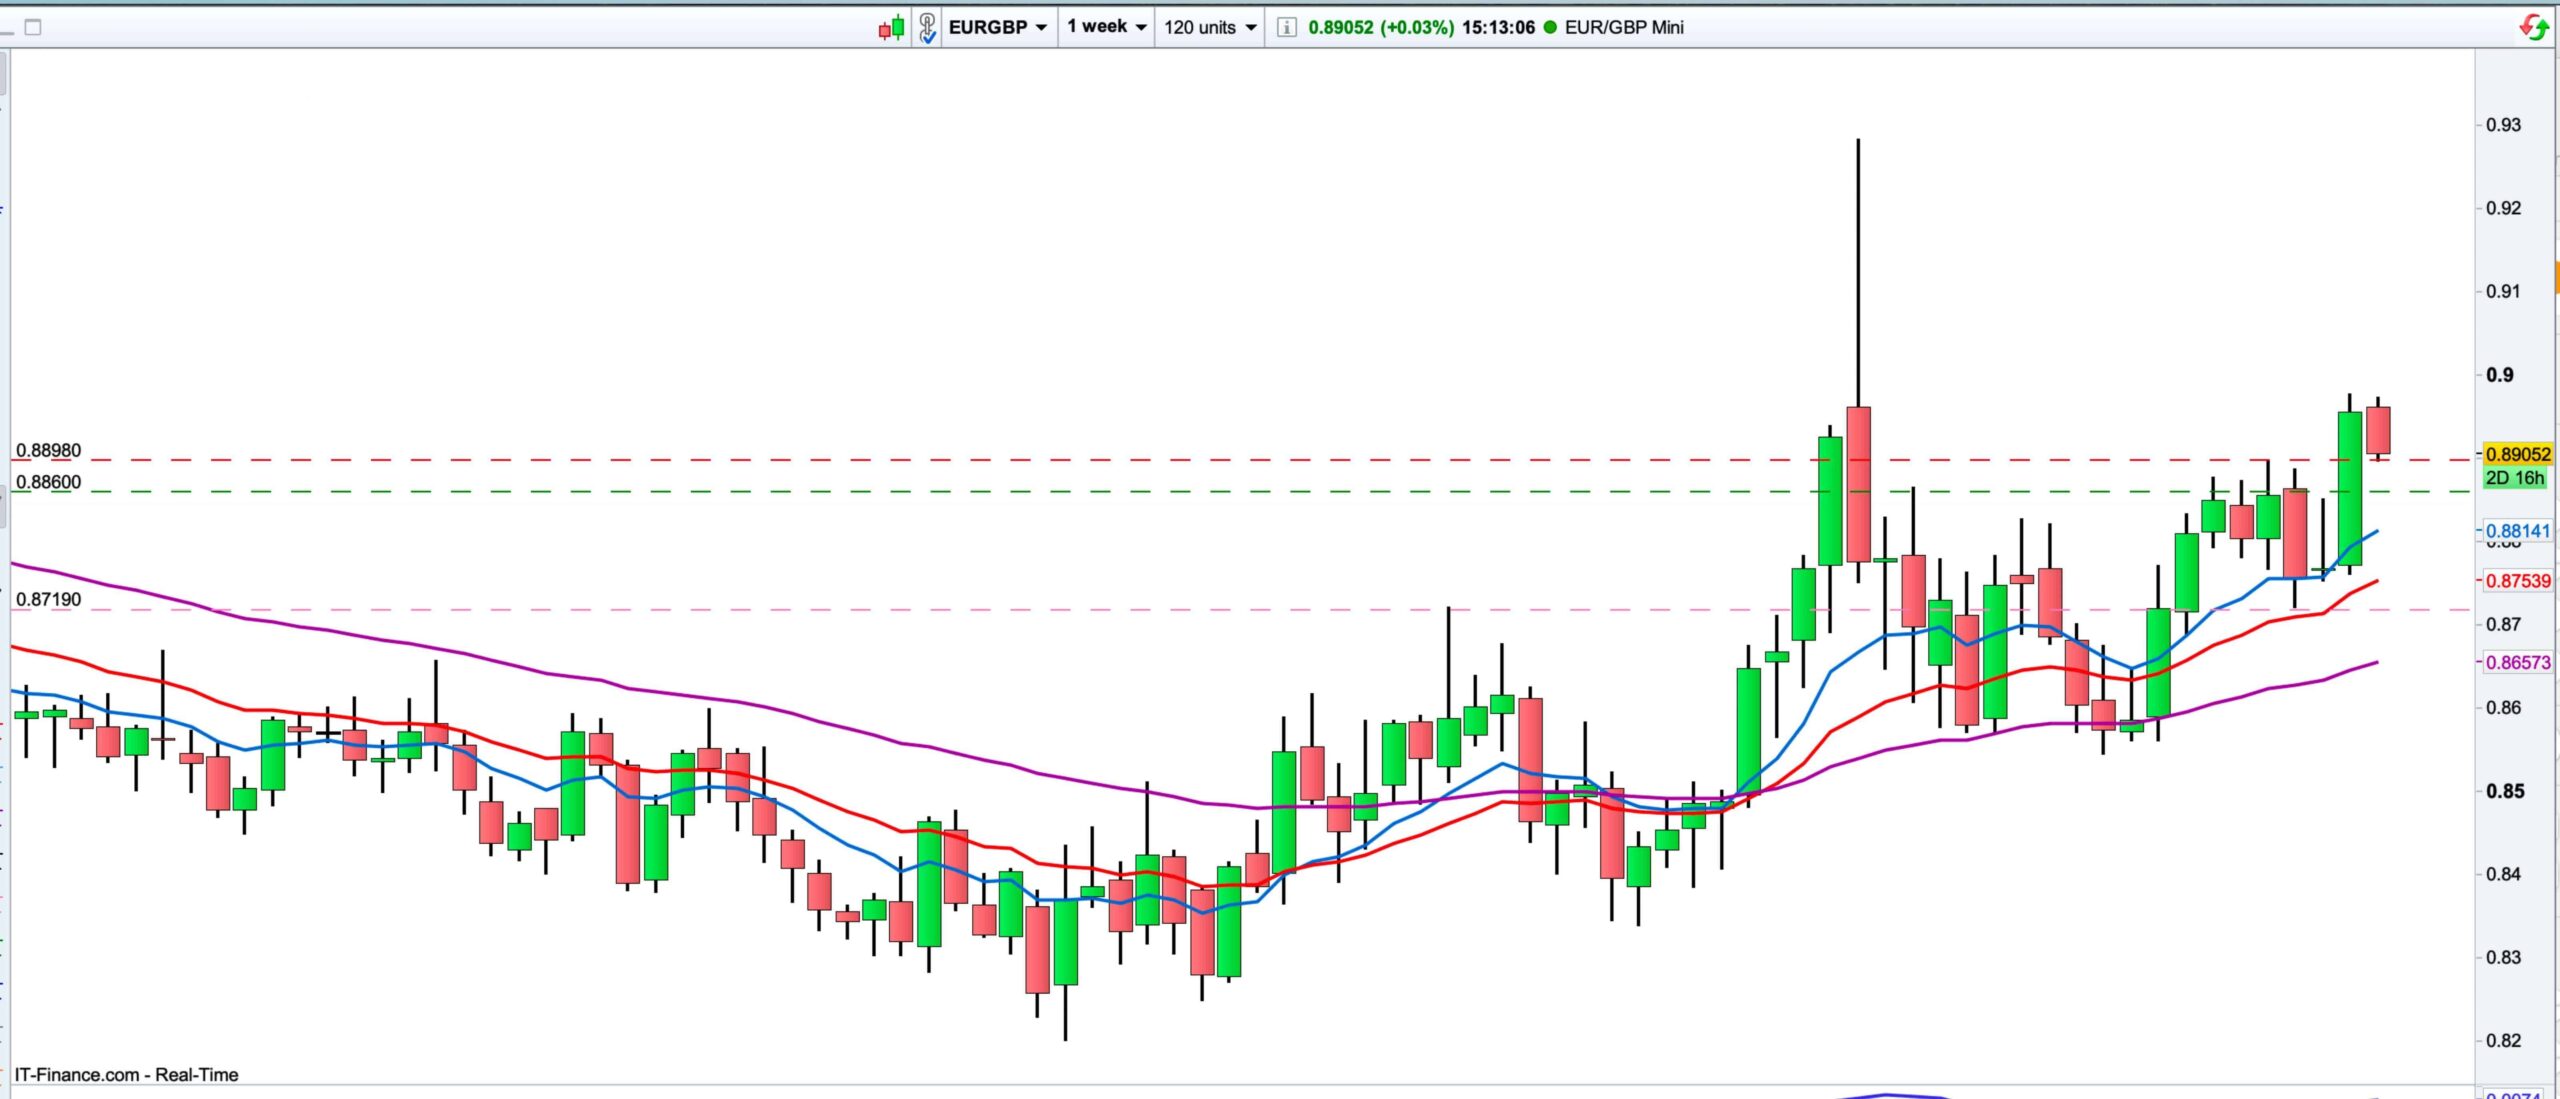Click the EUR/GBP Mini instrument name
This screenshot has width=2560, height=1099.
1623,28
